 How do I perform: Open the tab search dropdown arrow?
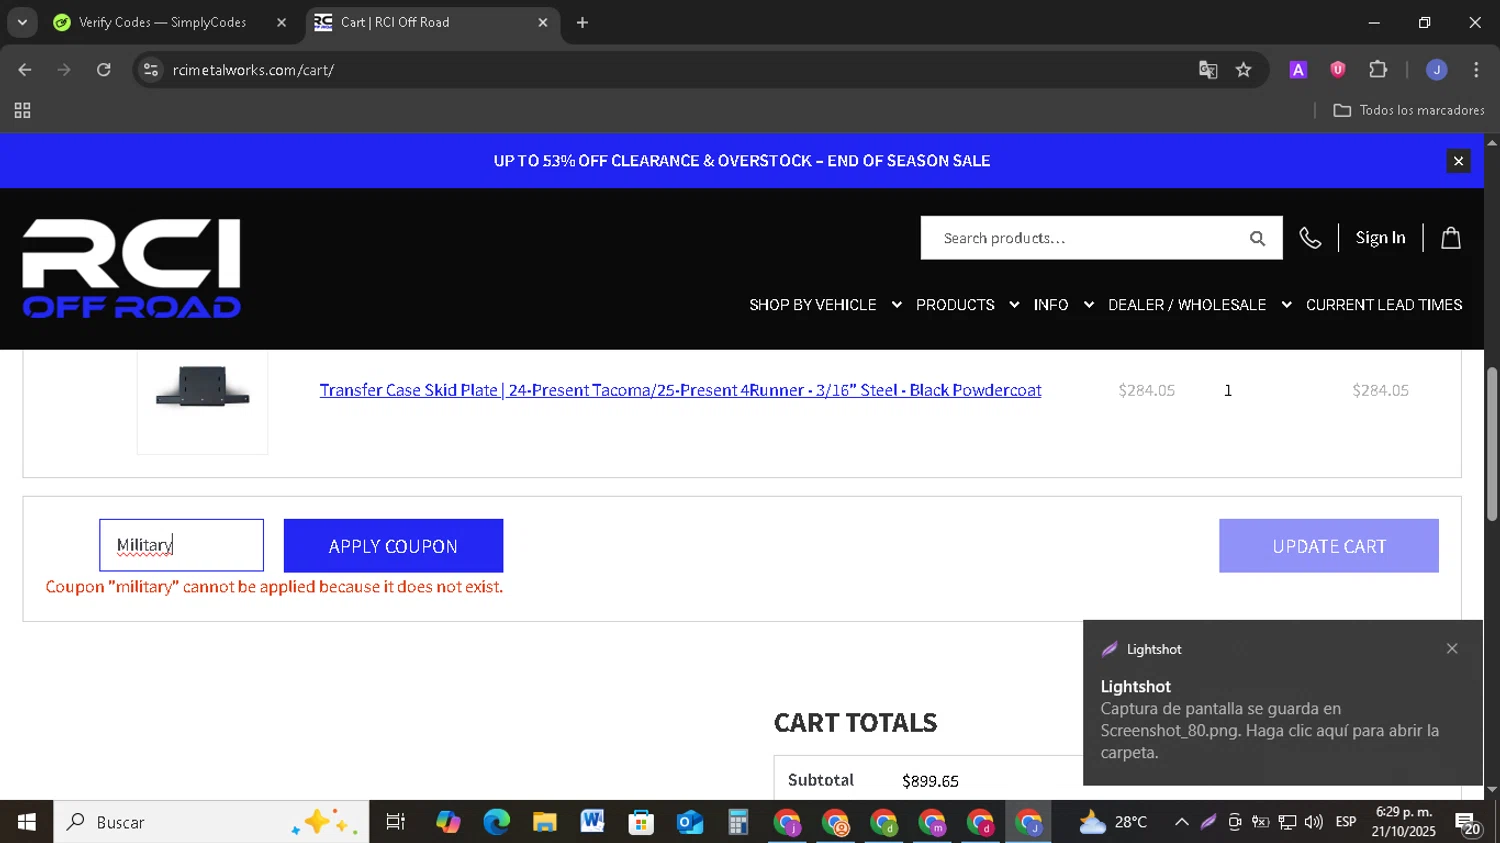click(22, 22)
